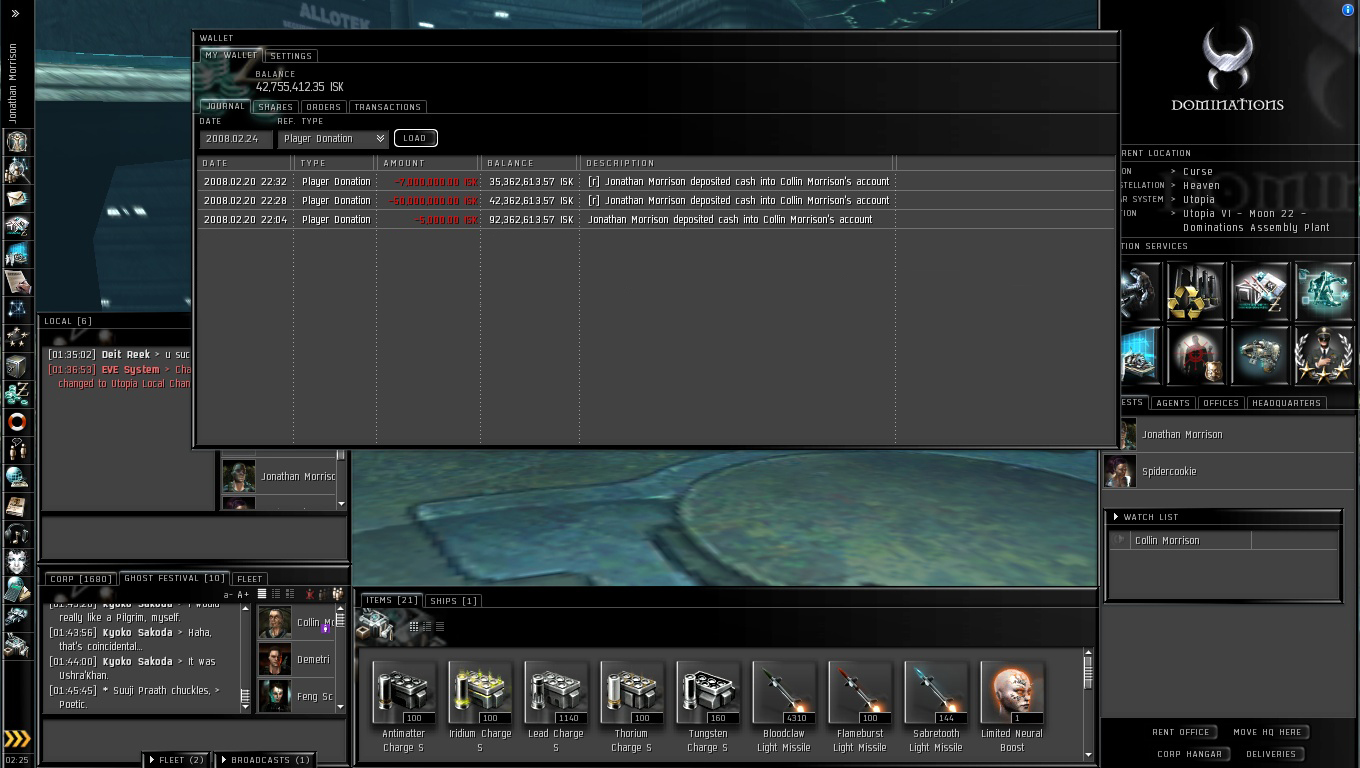Open the Ships [1] hangar tab
Viewport: 1360px width, 768px height.
click(454, 601)
